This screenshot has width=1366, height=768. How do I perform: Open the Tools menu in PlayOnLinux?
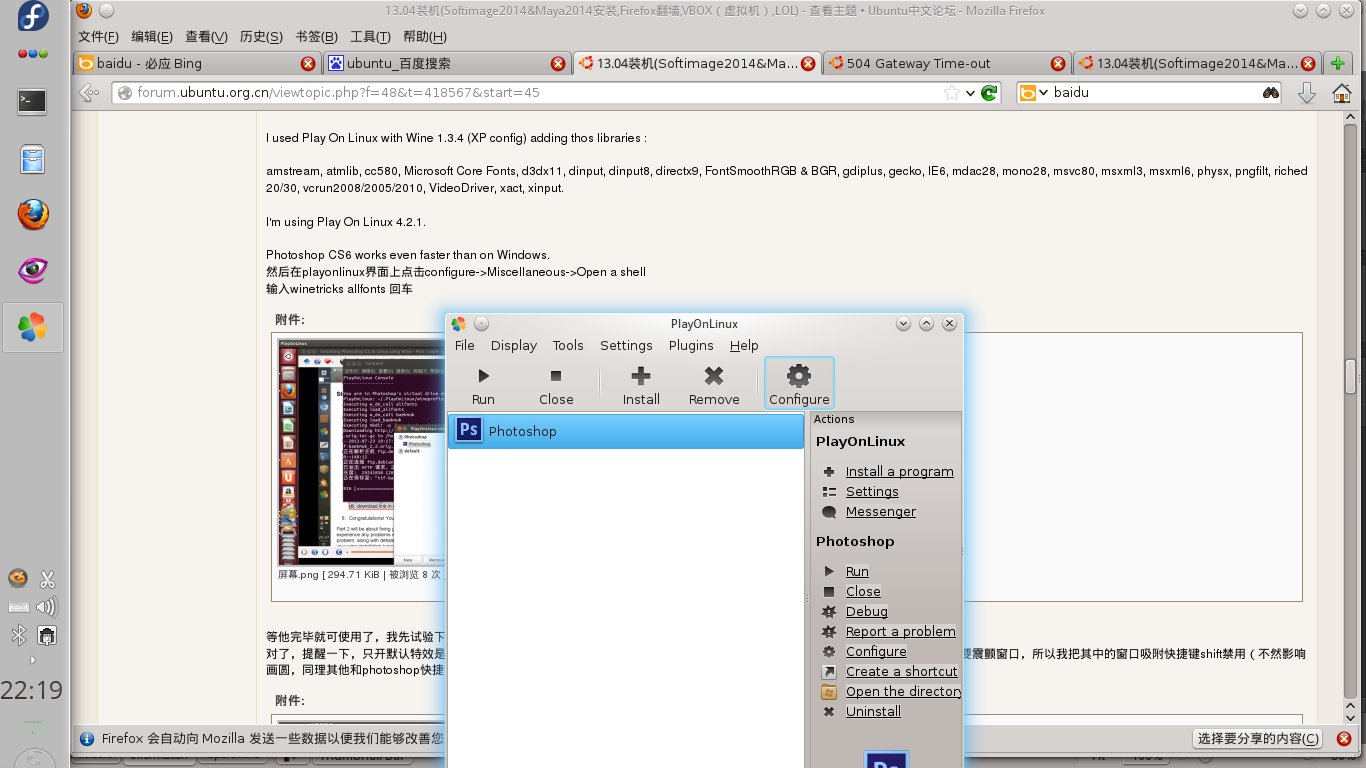click(568, 345)
